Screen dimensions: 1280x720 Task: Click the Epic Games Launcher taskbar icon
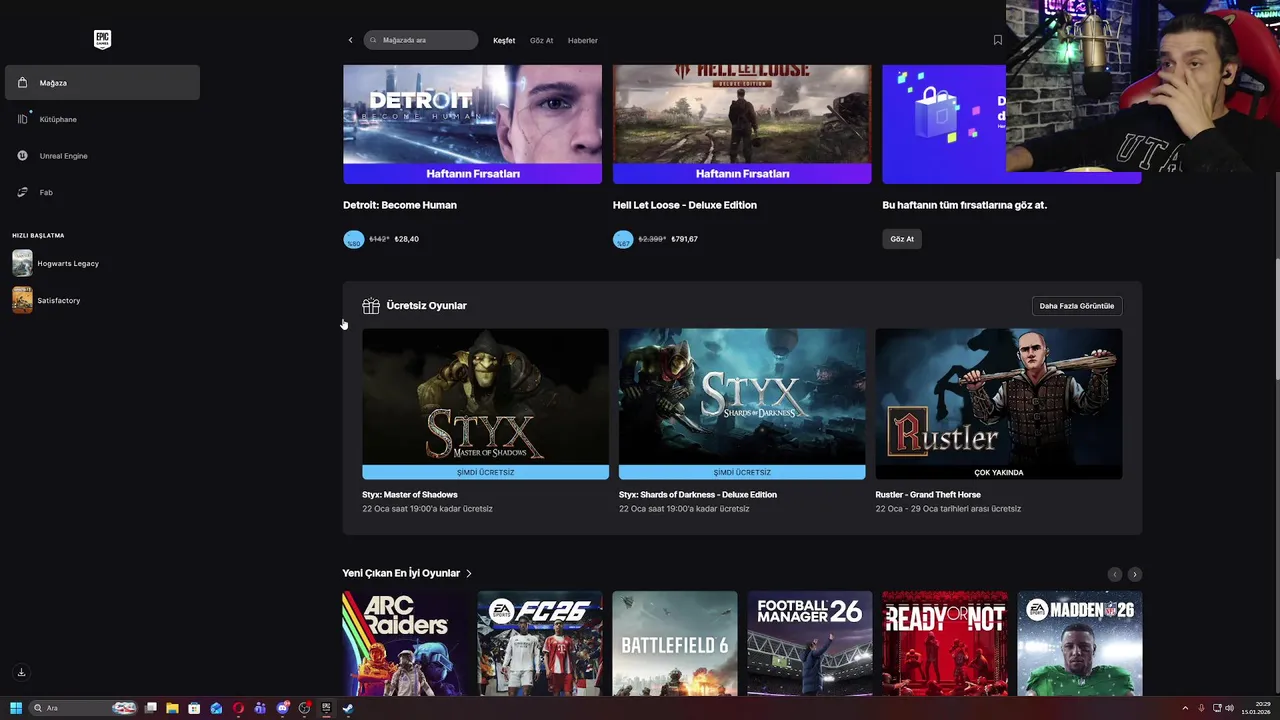pos(326,708)
